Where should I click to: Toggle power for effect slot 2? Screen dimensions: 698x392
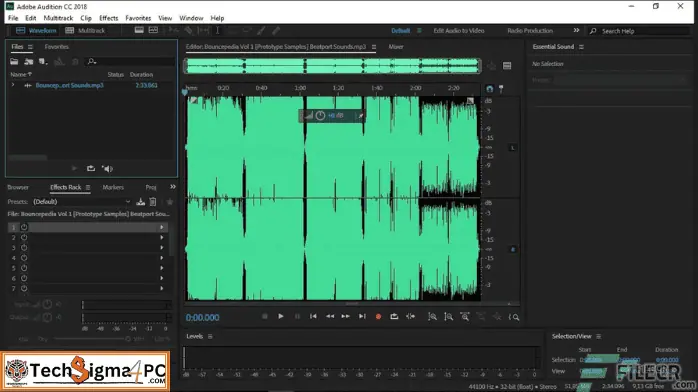(x=24, y=238)
